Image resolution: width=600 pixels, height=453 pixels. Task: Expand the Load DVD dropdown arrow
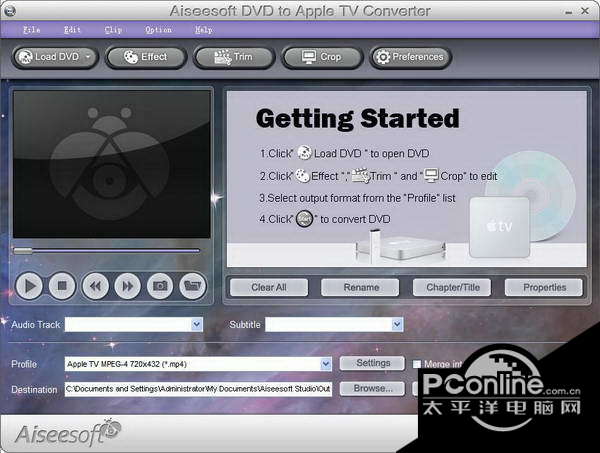pyautogui.click(x=88, y=57)
